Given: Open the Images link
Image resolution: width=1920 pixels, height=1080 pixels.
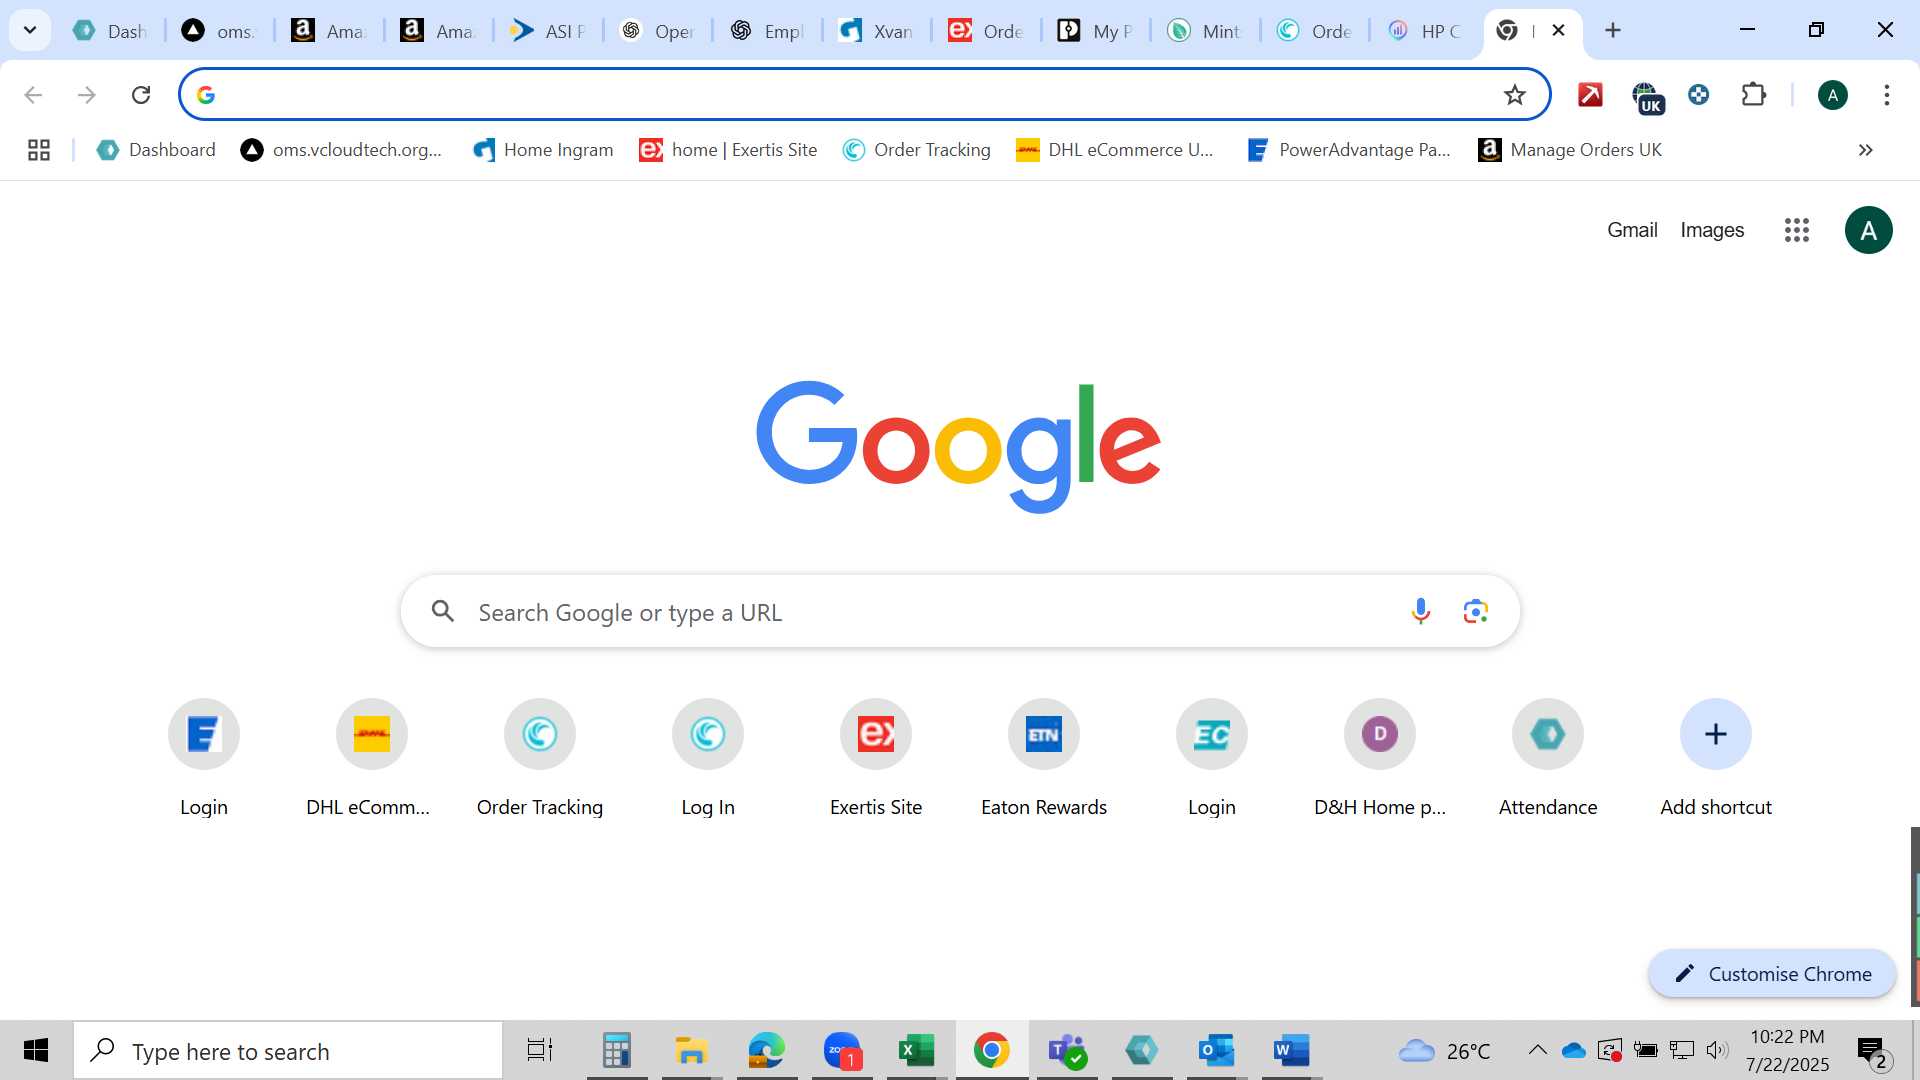Looking at the screenshot, I should pyautogui.click(x=1712, y=230).
